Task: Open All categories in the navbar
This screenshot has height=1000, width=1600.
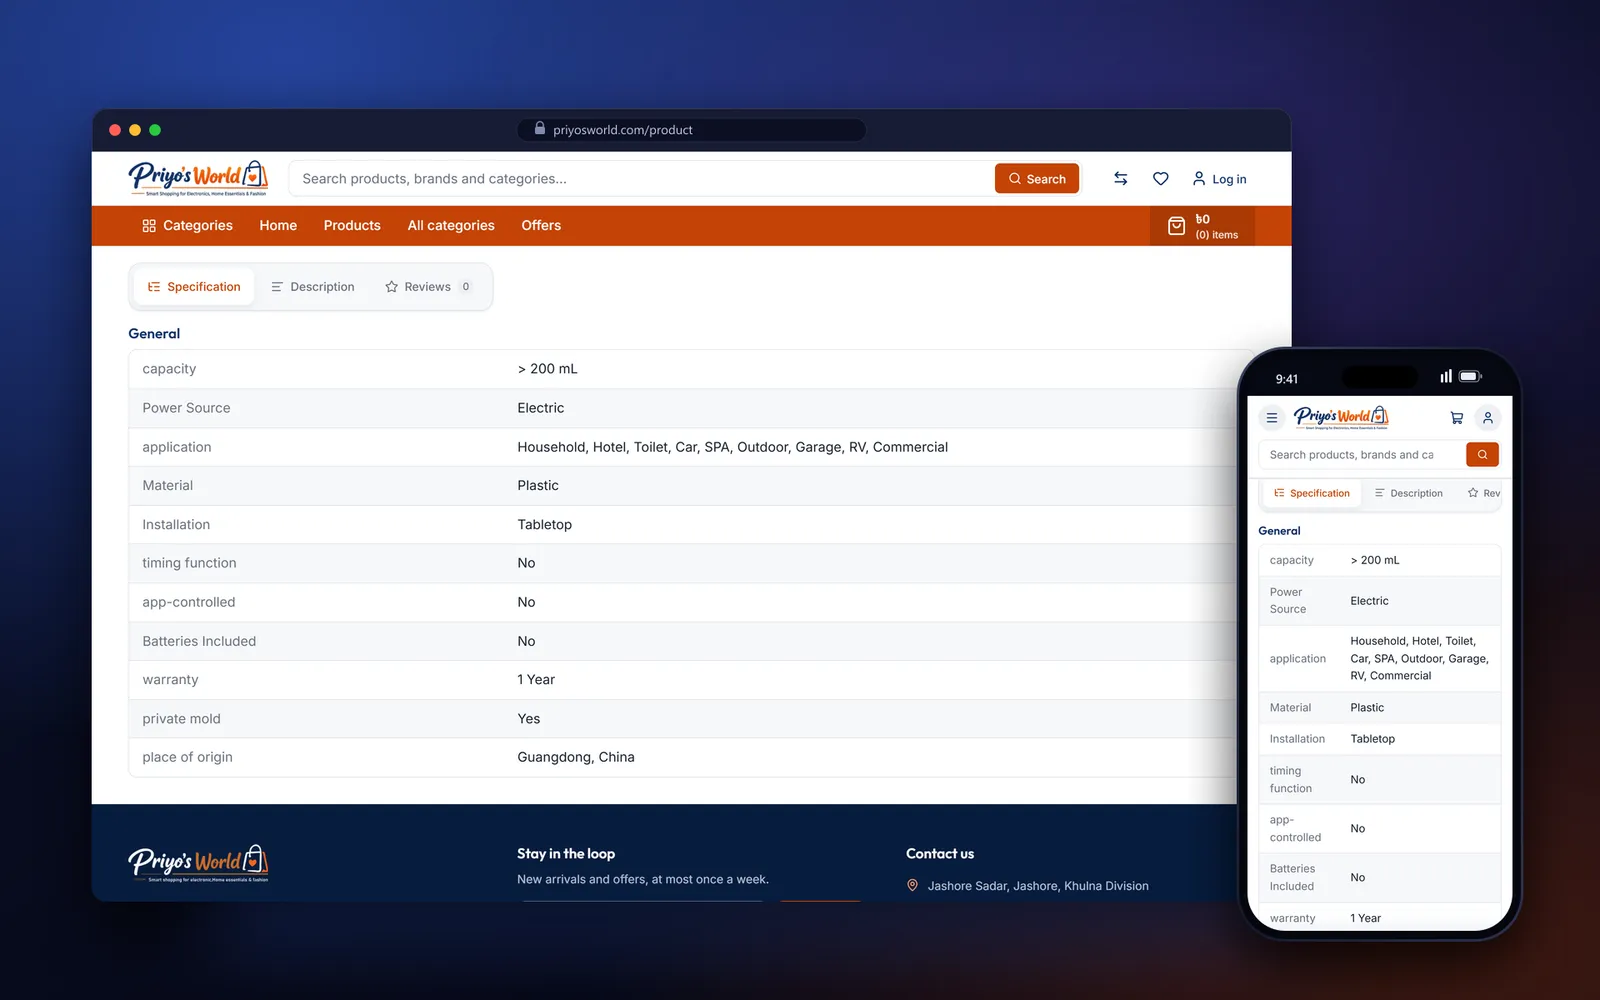Action: (451, 226)
